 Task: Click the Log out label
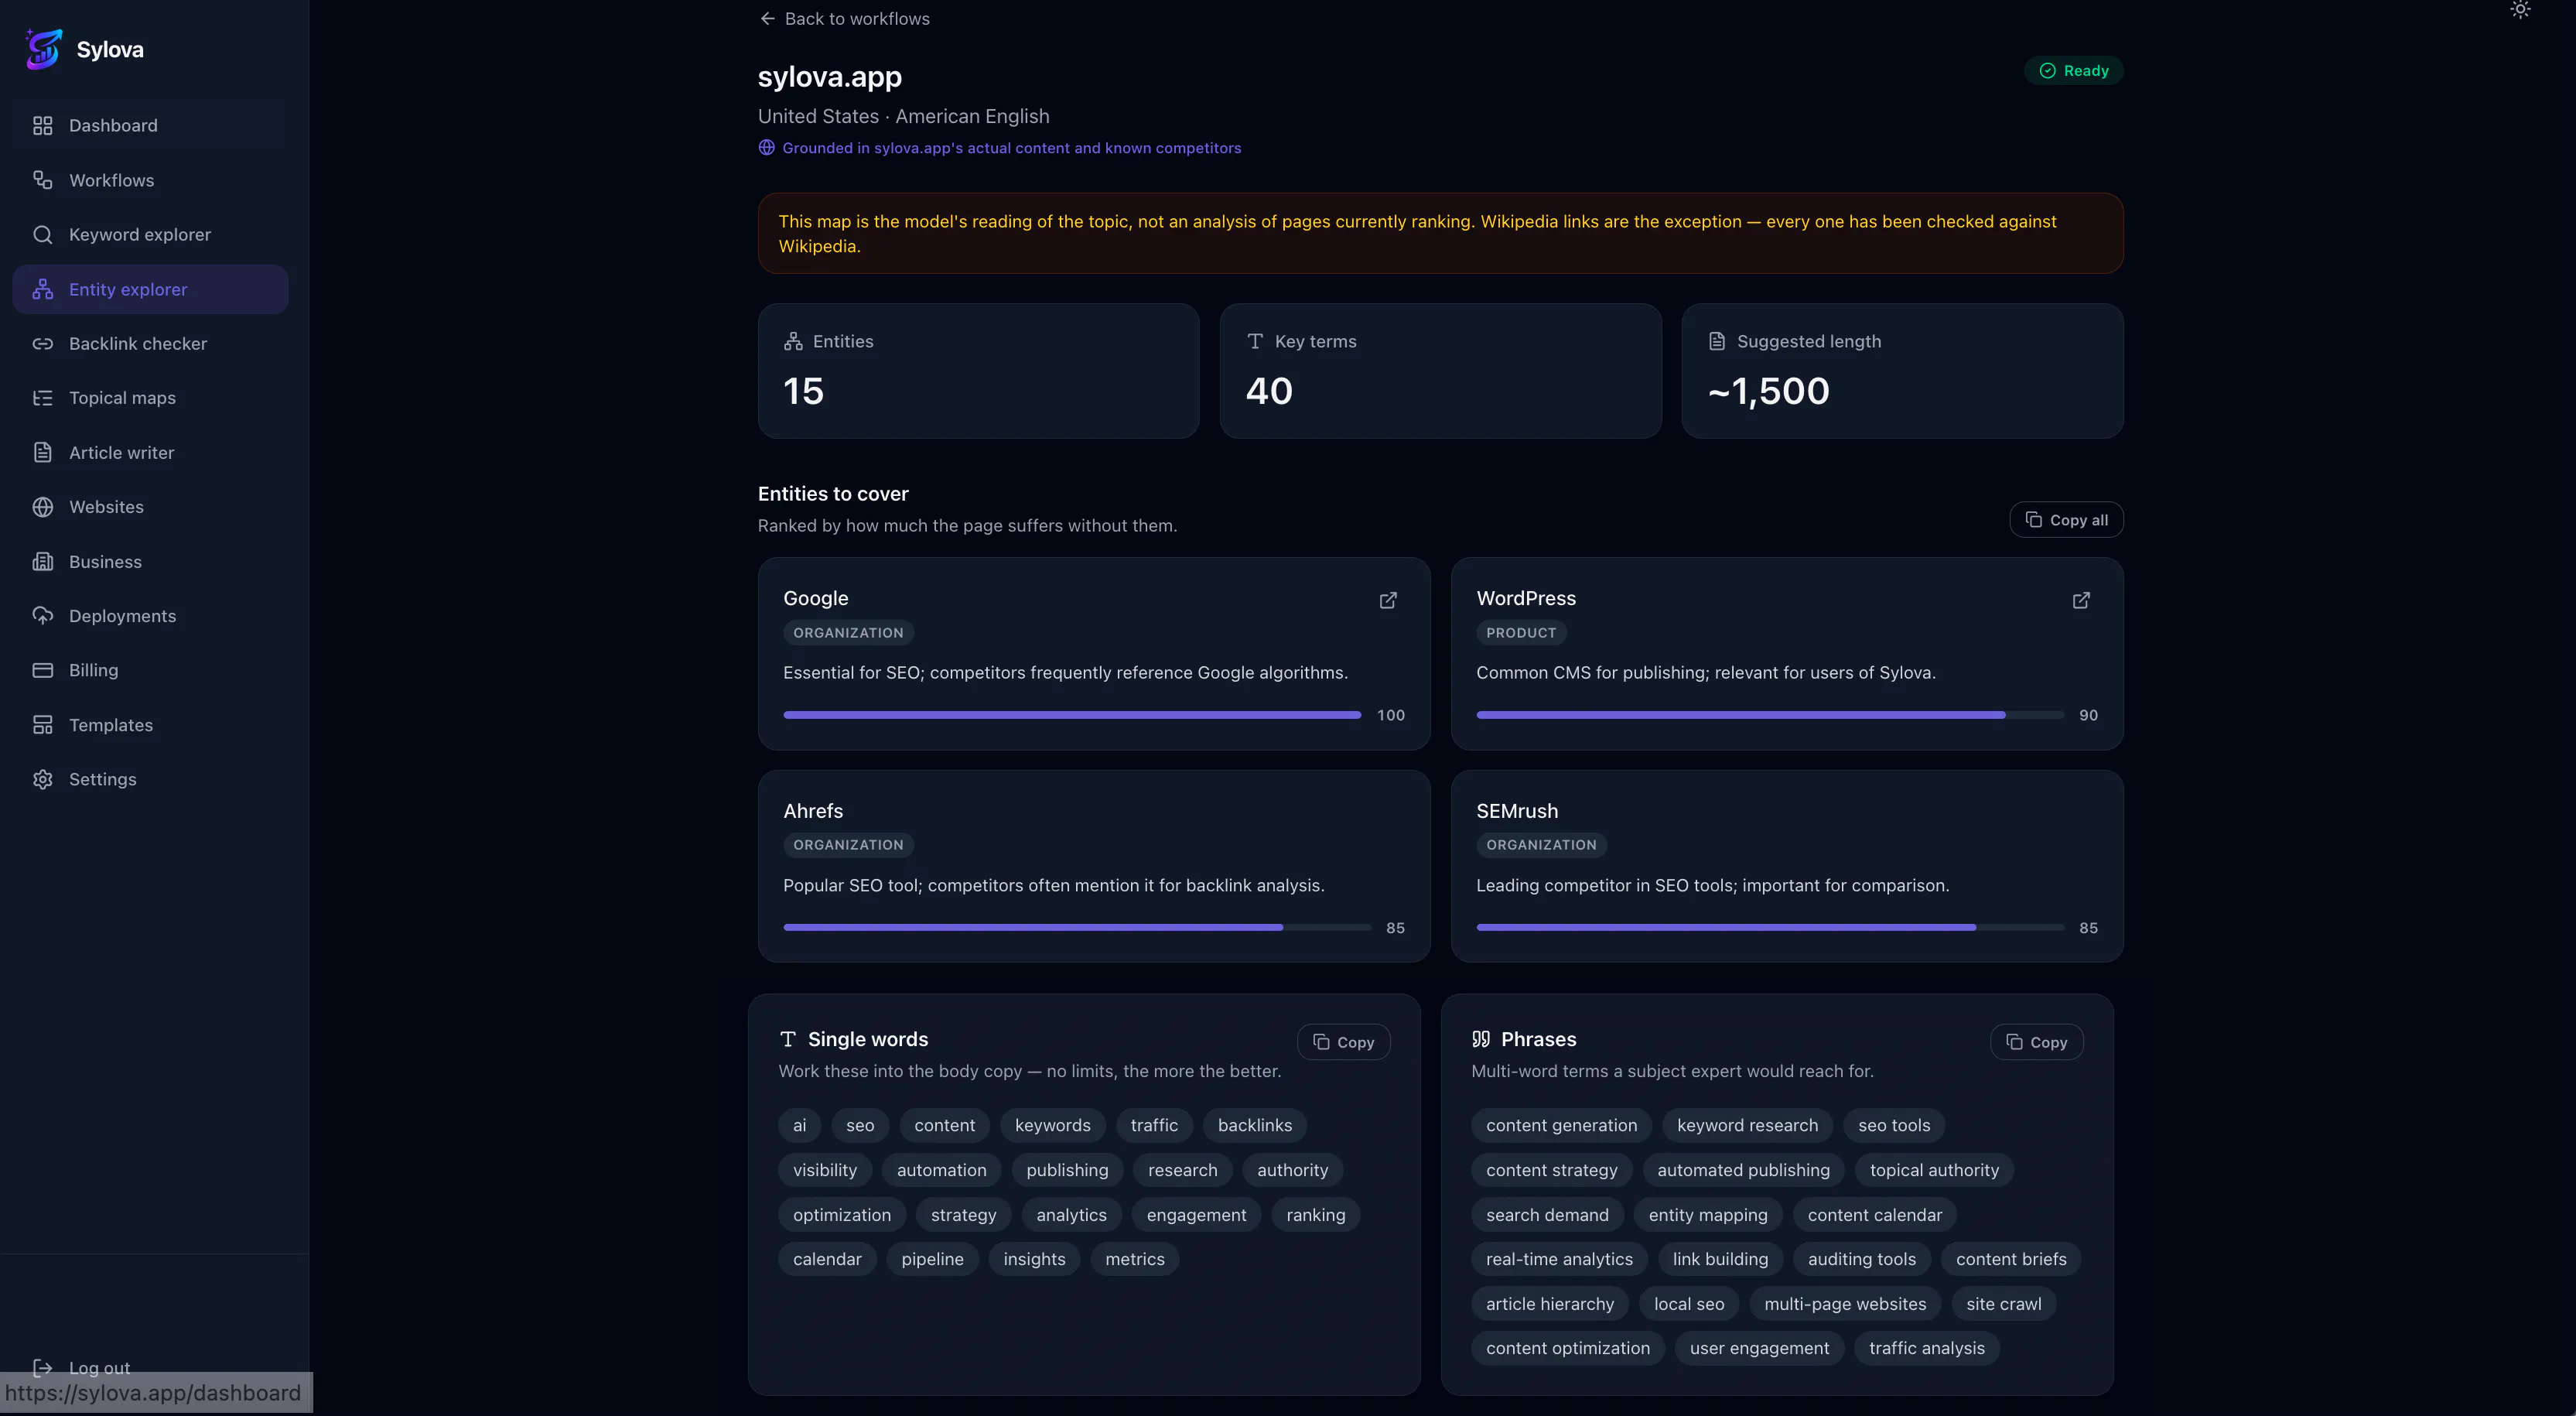coord(99,1367)
